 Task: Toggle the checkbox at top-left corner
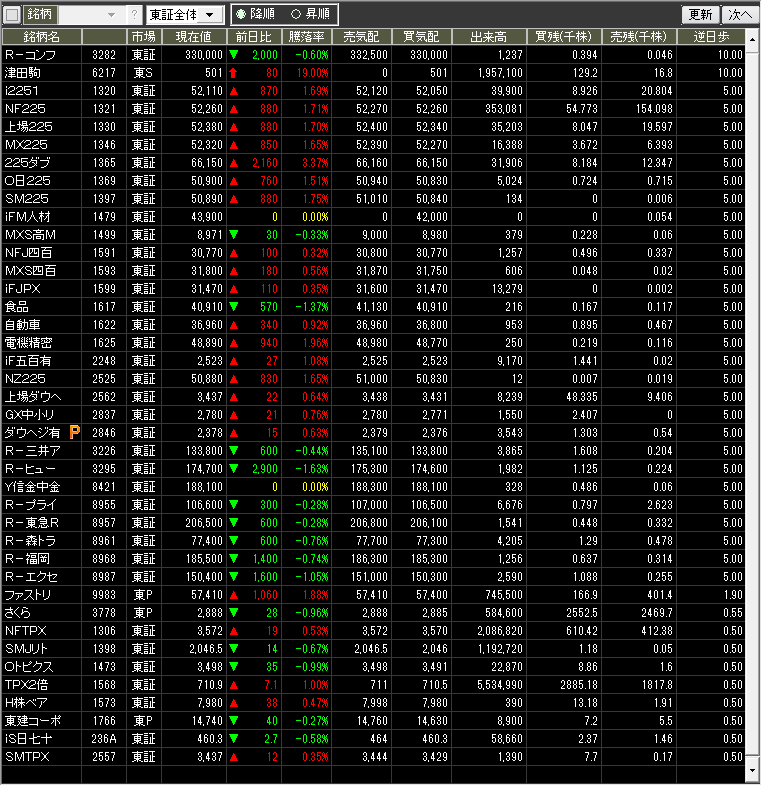12,15
